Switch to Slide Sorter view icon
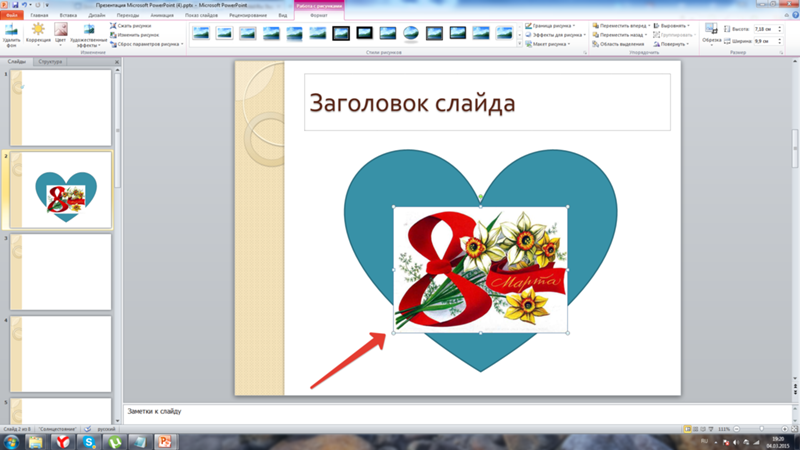The image size is (800, 450). 695,429
